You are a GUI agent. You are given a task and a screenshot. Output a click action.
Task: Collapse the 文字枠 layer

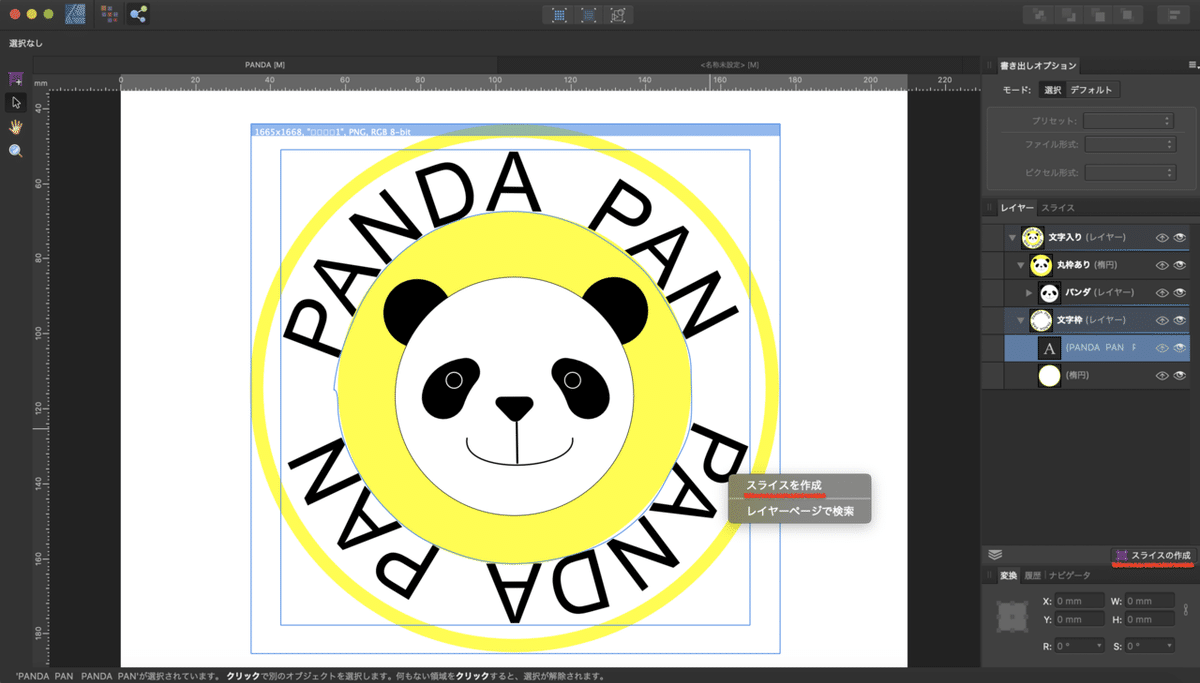1021,320
